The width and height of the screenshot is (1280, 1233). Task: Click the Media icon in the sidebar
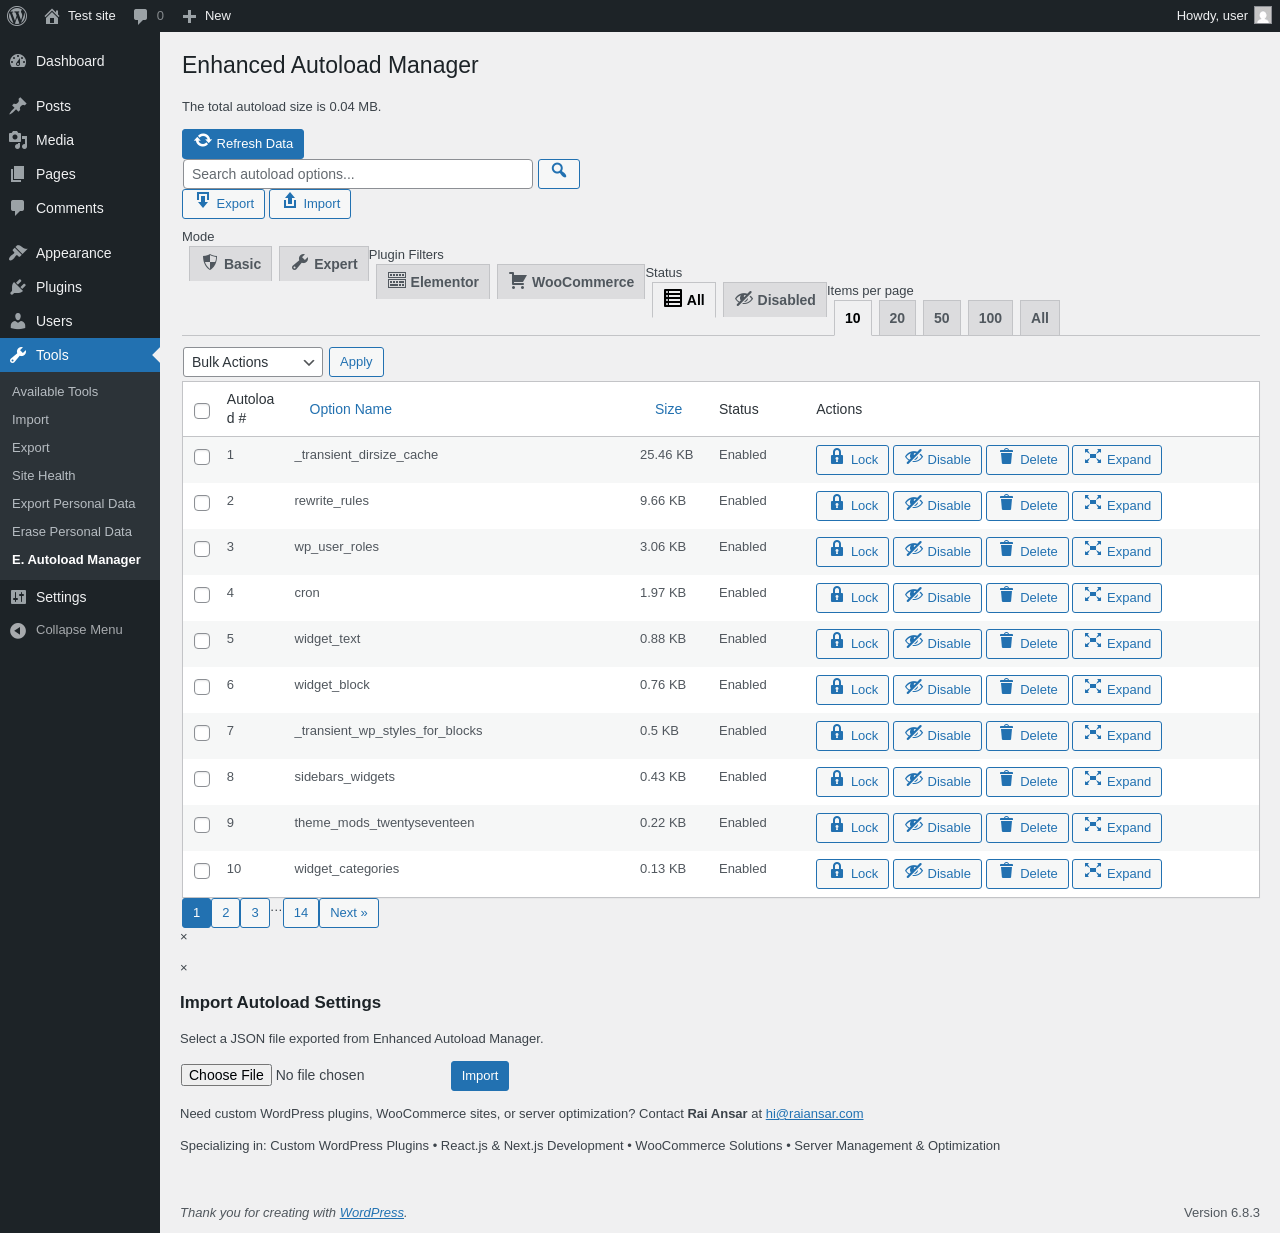point(18,140)
